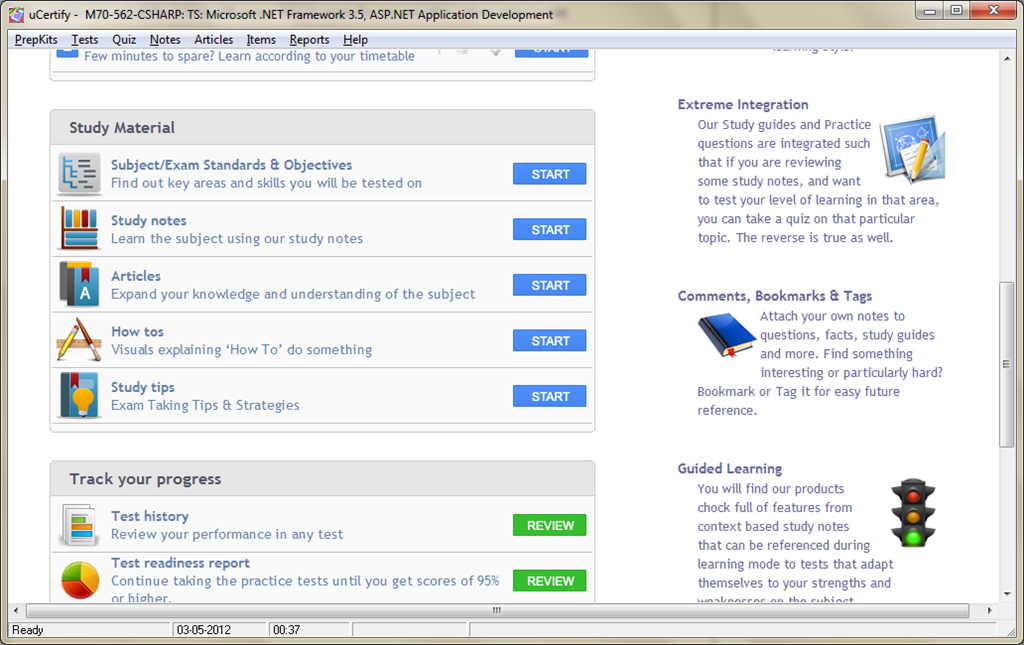This screenshot has height=645, width=1024.
Task: Click 'Exam Taking Tips & Strategies' description
Action: click(x=205, y=405)
